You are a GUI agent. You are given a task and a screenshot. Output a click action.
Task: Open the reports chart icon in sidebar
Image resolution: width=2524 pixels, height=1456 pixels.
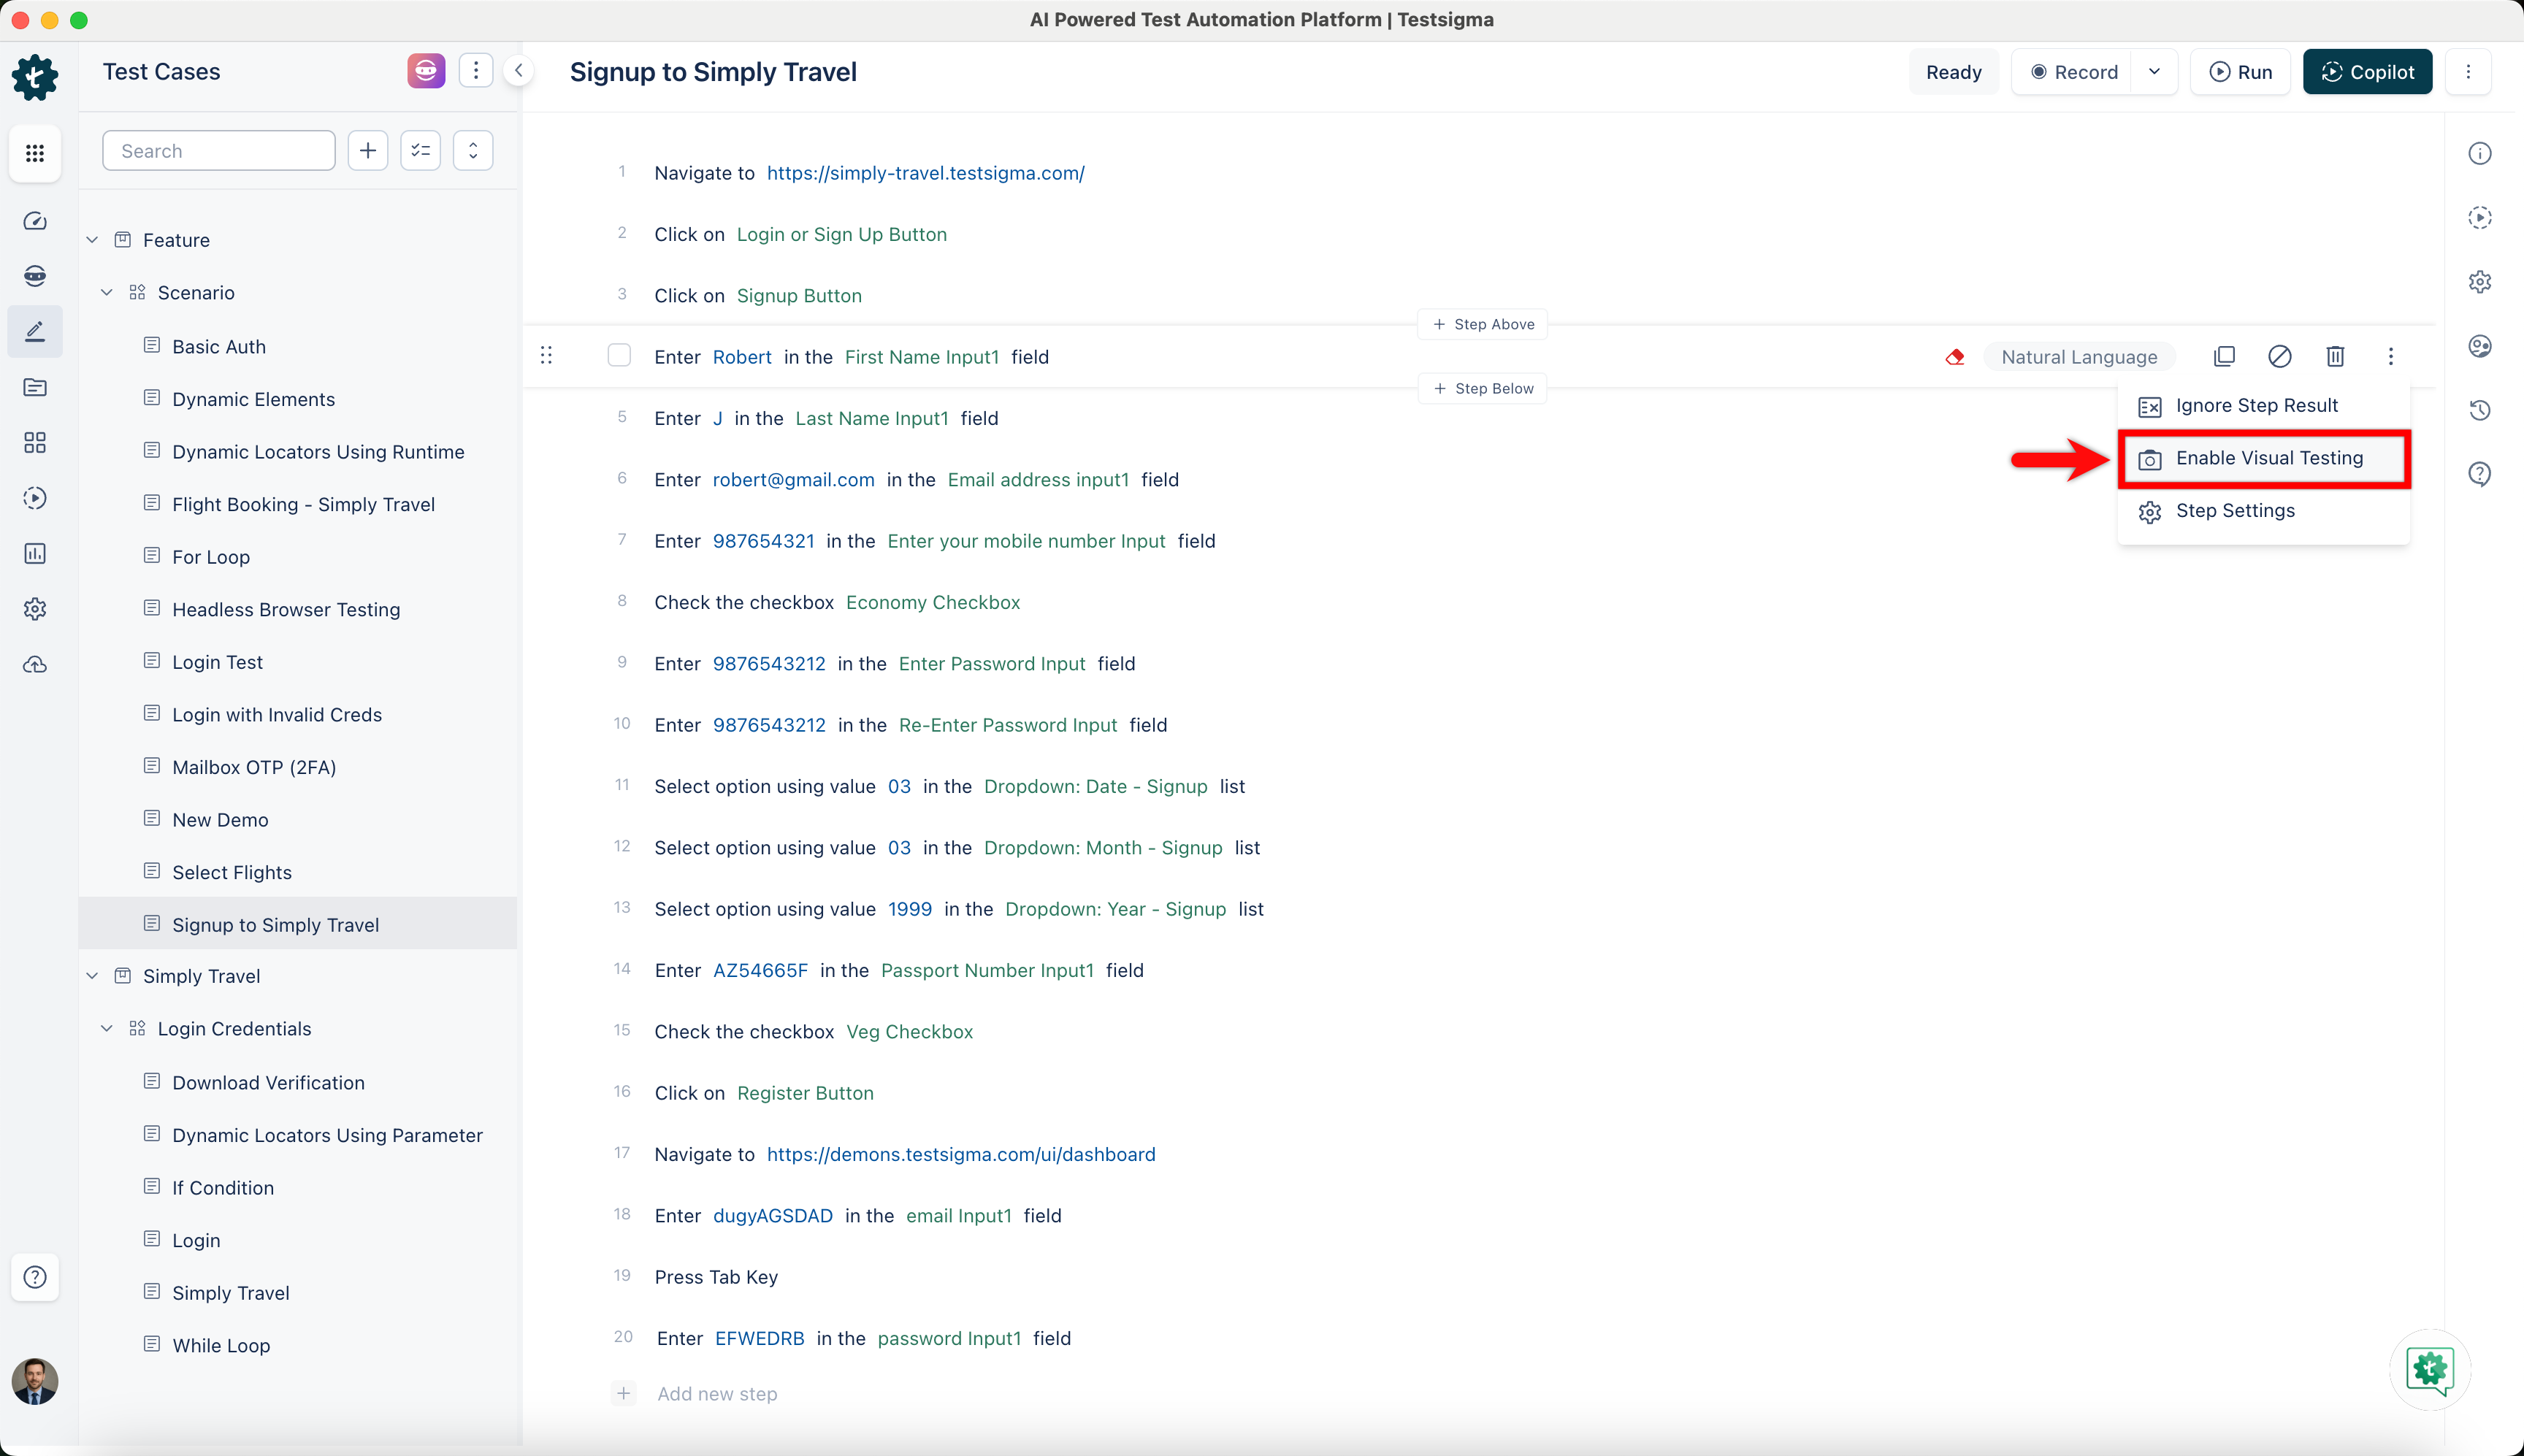35,554
